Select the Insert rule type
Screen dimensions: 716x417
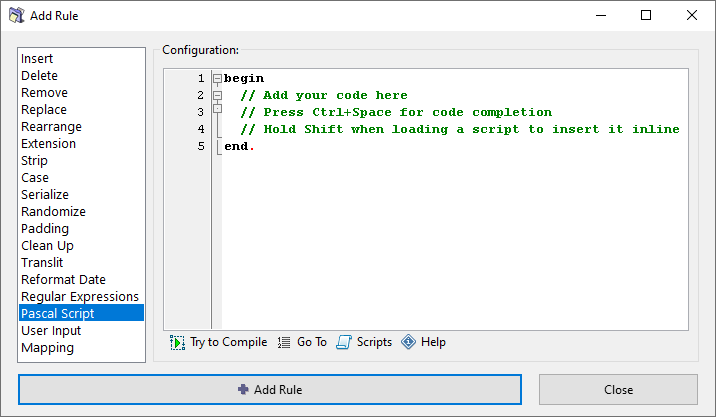(37, 59)
